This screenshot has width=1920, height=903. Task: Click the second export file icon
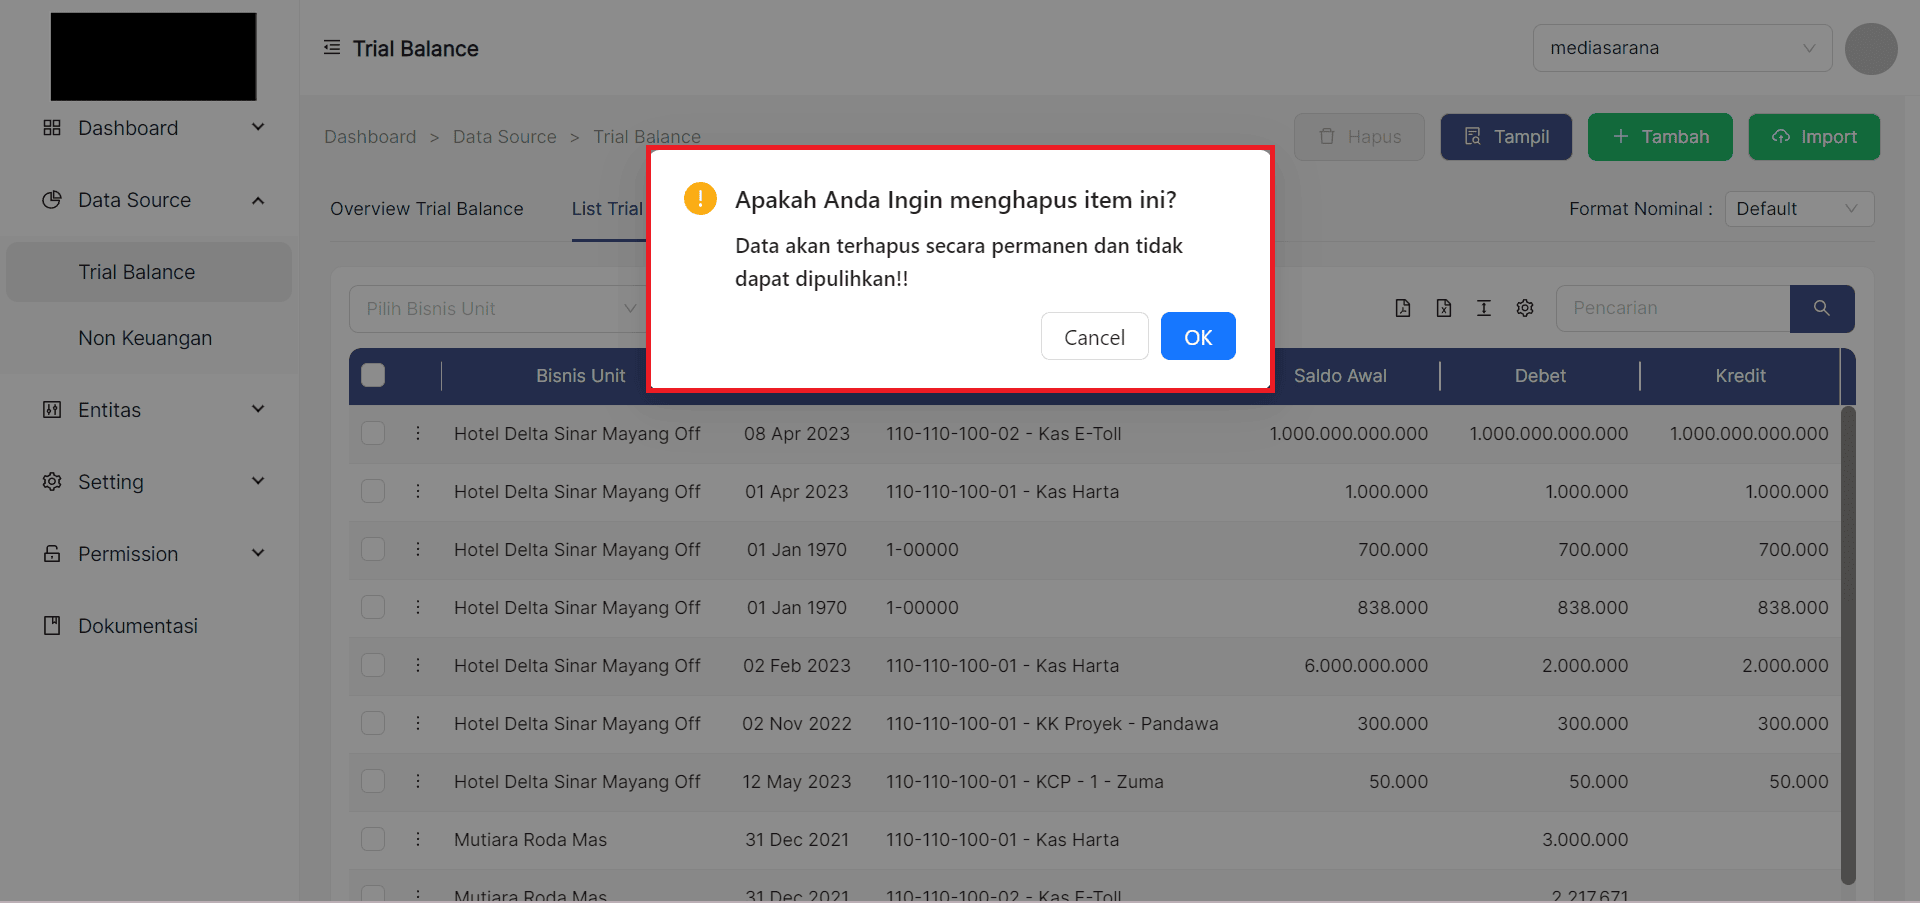(1443, 308)
